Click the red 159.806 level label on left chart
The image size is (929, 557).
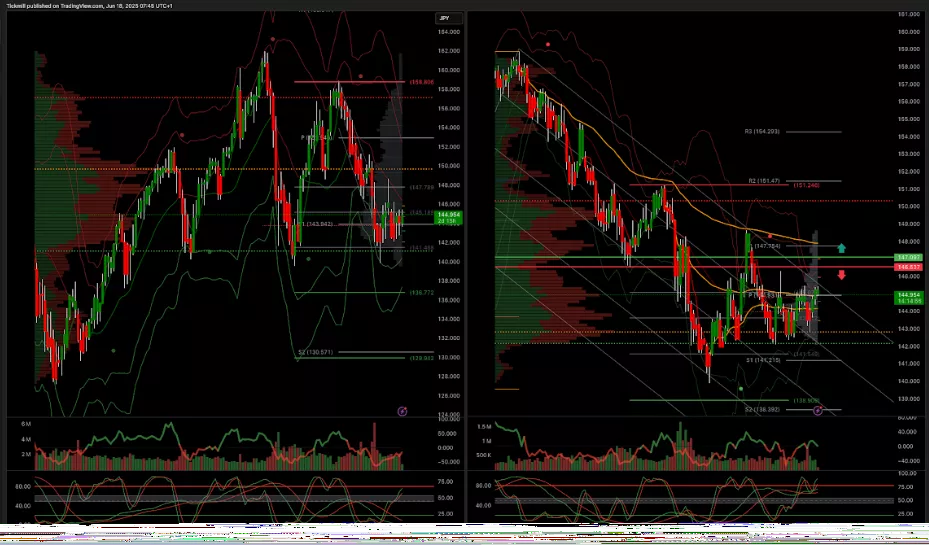pyautogui.click(x=392, y=82)
